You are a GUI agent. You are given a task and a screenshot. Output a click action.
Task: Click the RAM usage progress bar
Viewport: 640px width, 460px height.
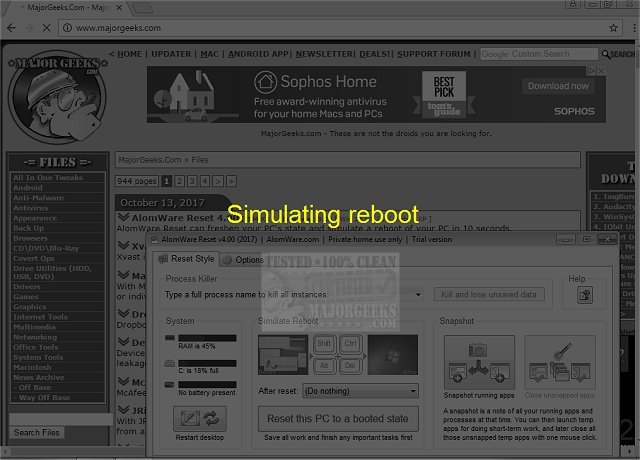(207, 338)
